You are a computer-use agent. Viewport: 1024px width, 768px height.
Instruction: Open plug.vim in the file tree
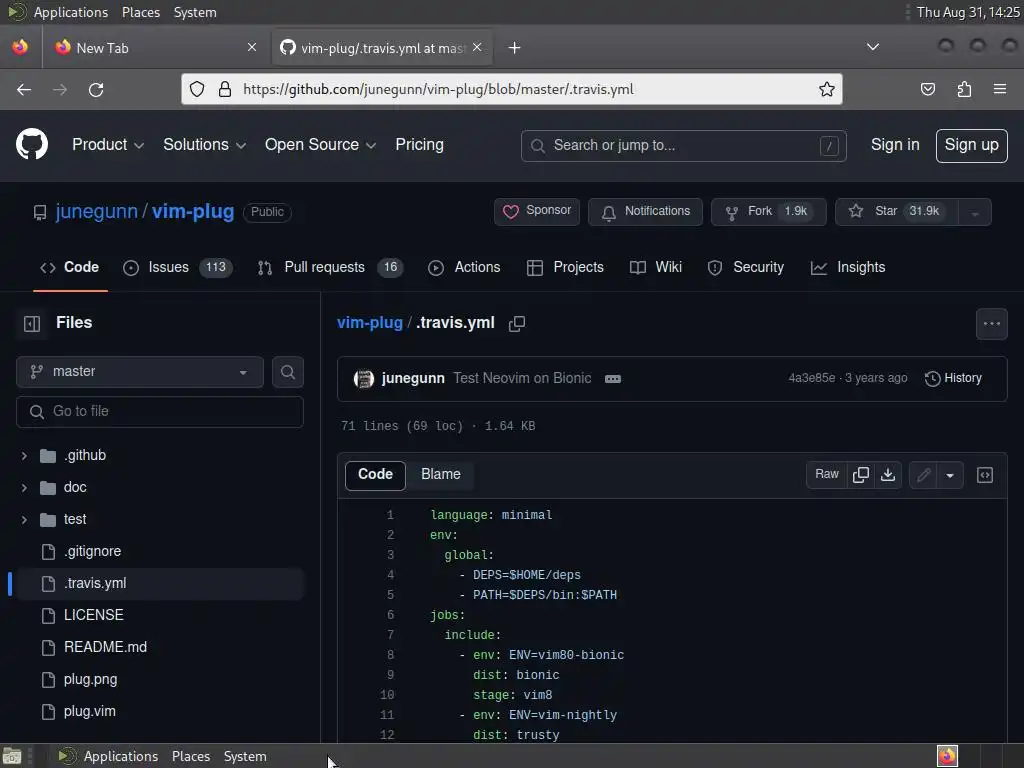pyautogui.click(x=89, y=712)
